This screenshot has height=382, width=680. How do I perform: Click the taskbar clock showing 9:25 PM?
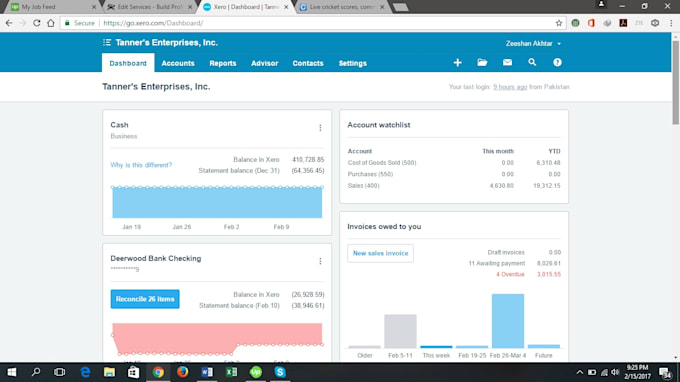click(637, 372)
